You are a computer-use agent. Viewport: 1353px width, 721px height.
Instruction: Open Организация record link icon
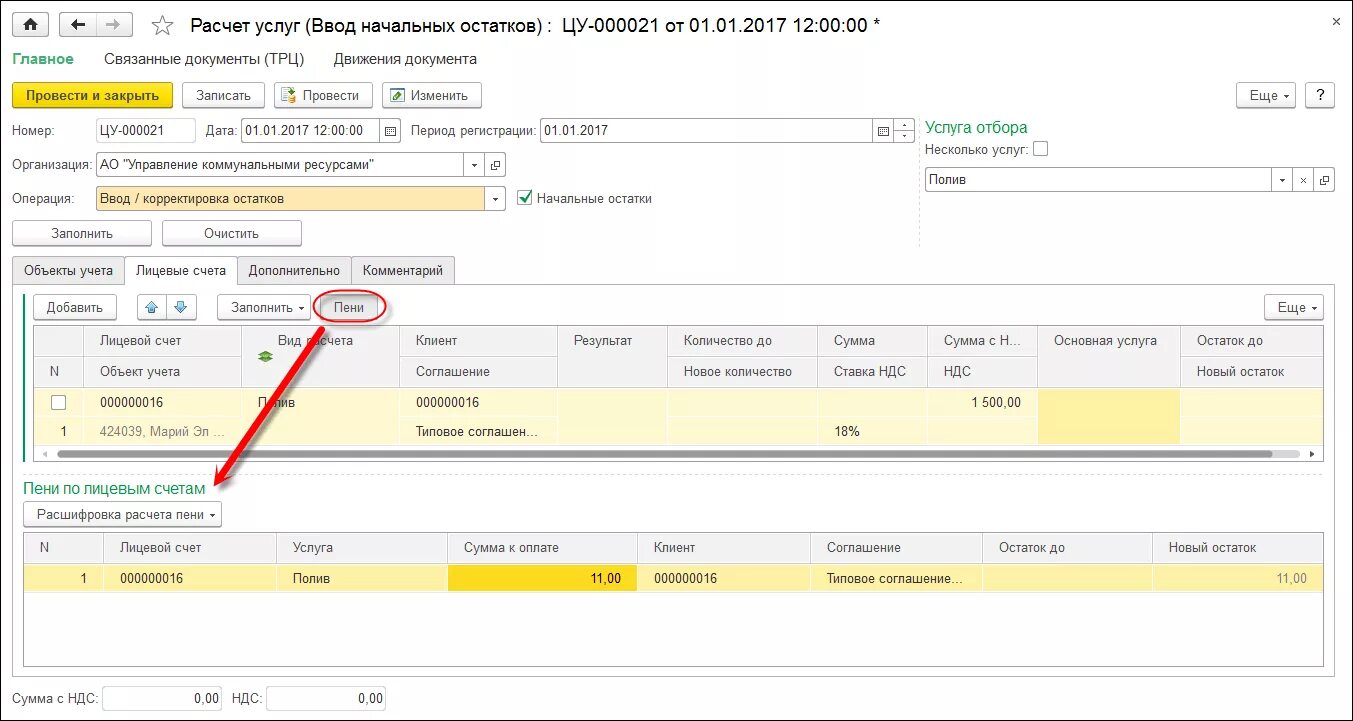[x=497, y=164]
